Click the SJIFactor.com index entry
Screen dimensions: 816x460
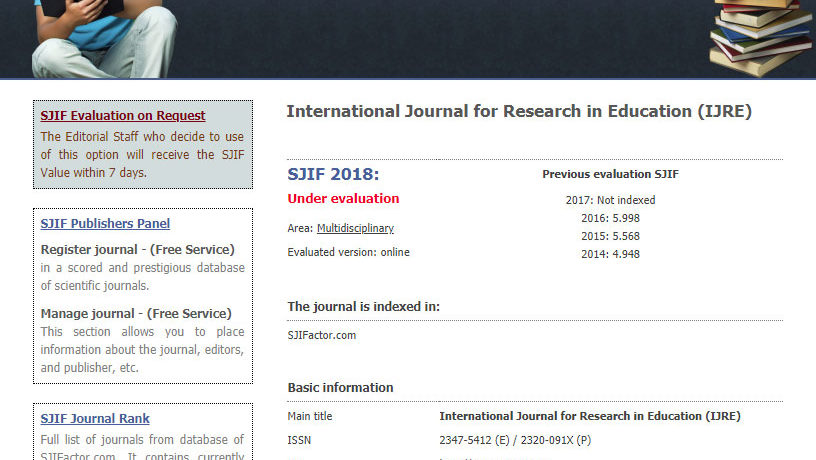322,335
